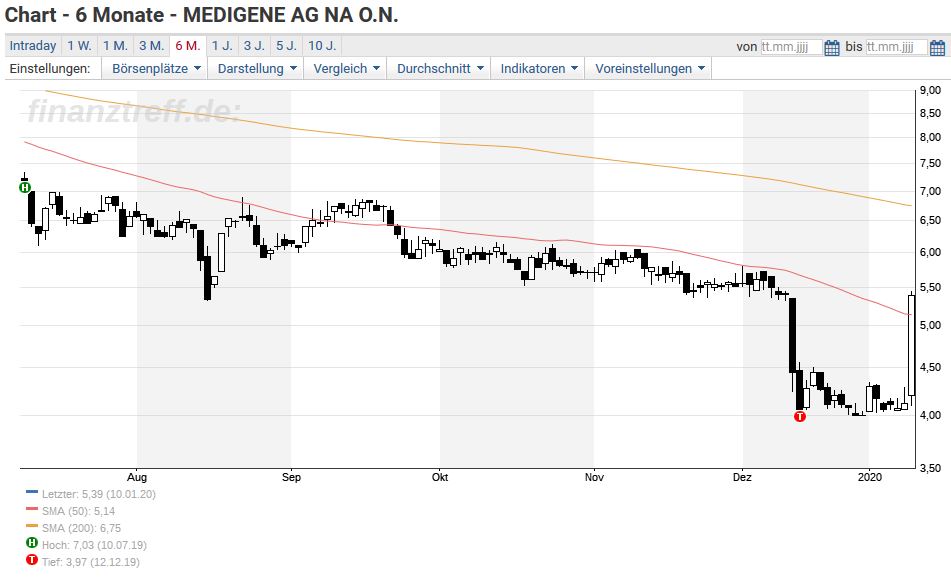Open the calendar icon next to 'von' field
Viewport: 951px width, 577px height.
(832, 47)
